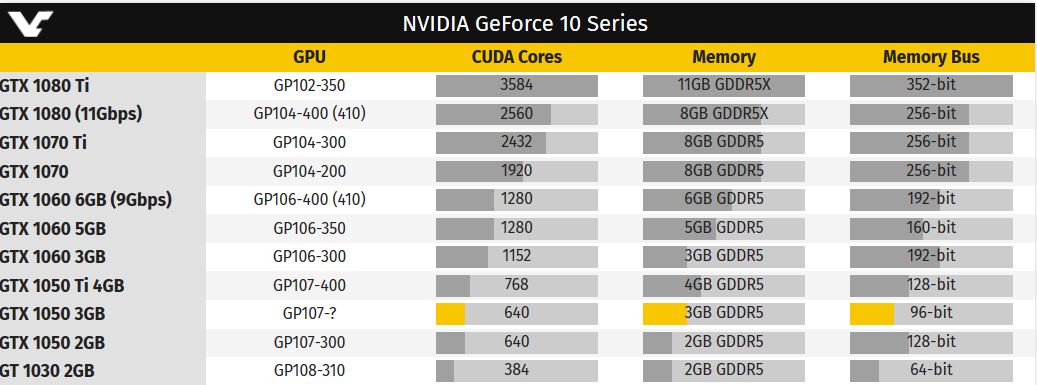Select the GTX 1050 3GB row label
Screen dimensions: 1037x385
click(52, 314)
